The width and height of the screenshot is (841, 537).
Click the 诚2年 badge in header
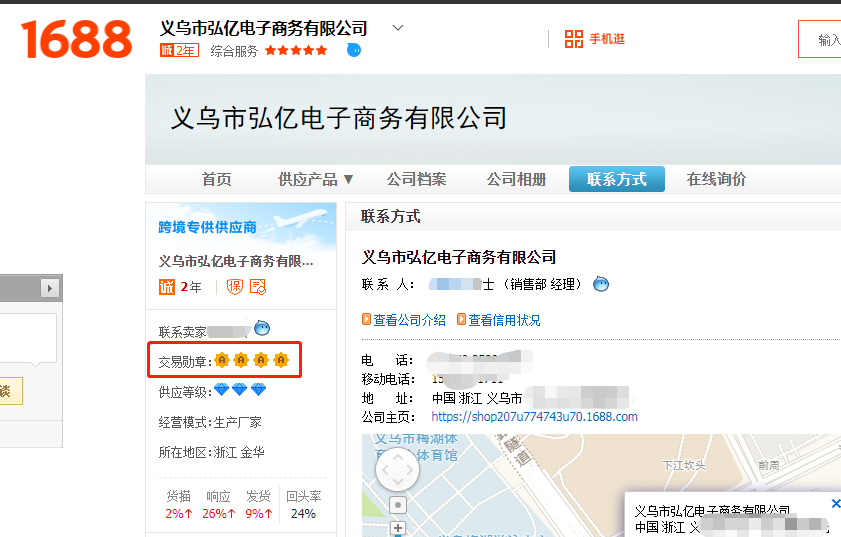coord(179,50)
